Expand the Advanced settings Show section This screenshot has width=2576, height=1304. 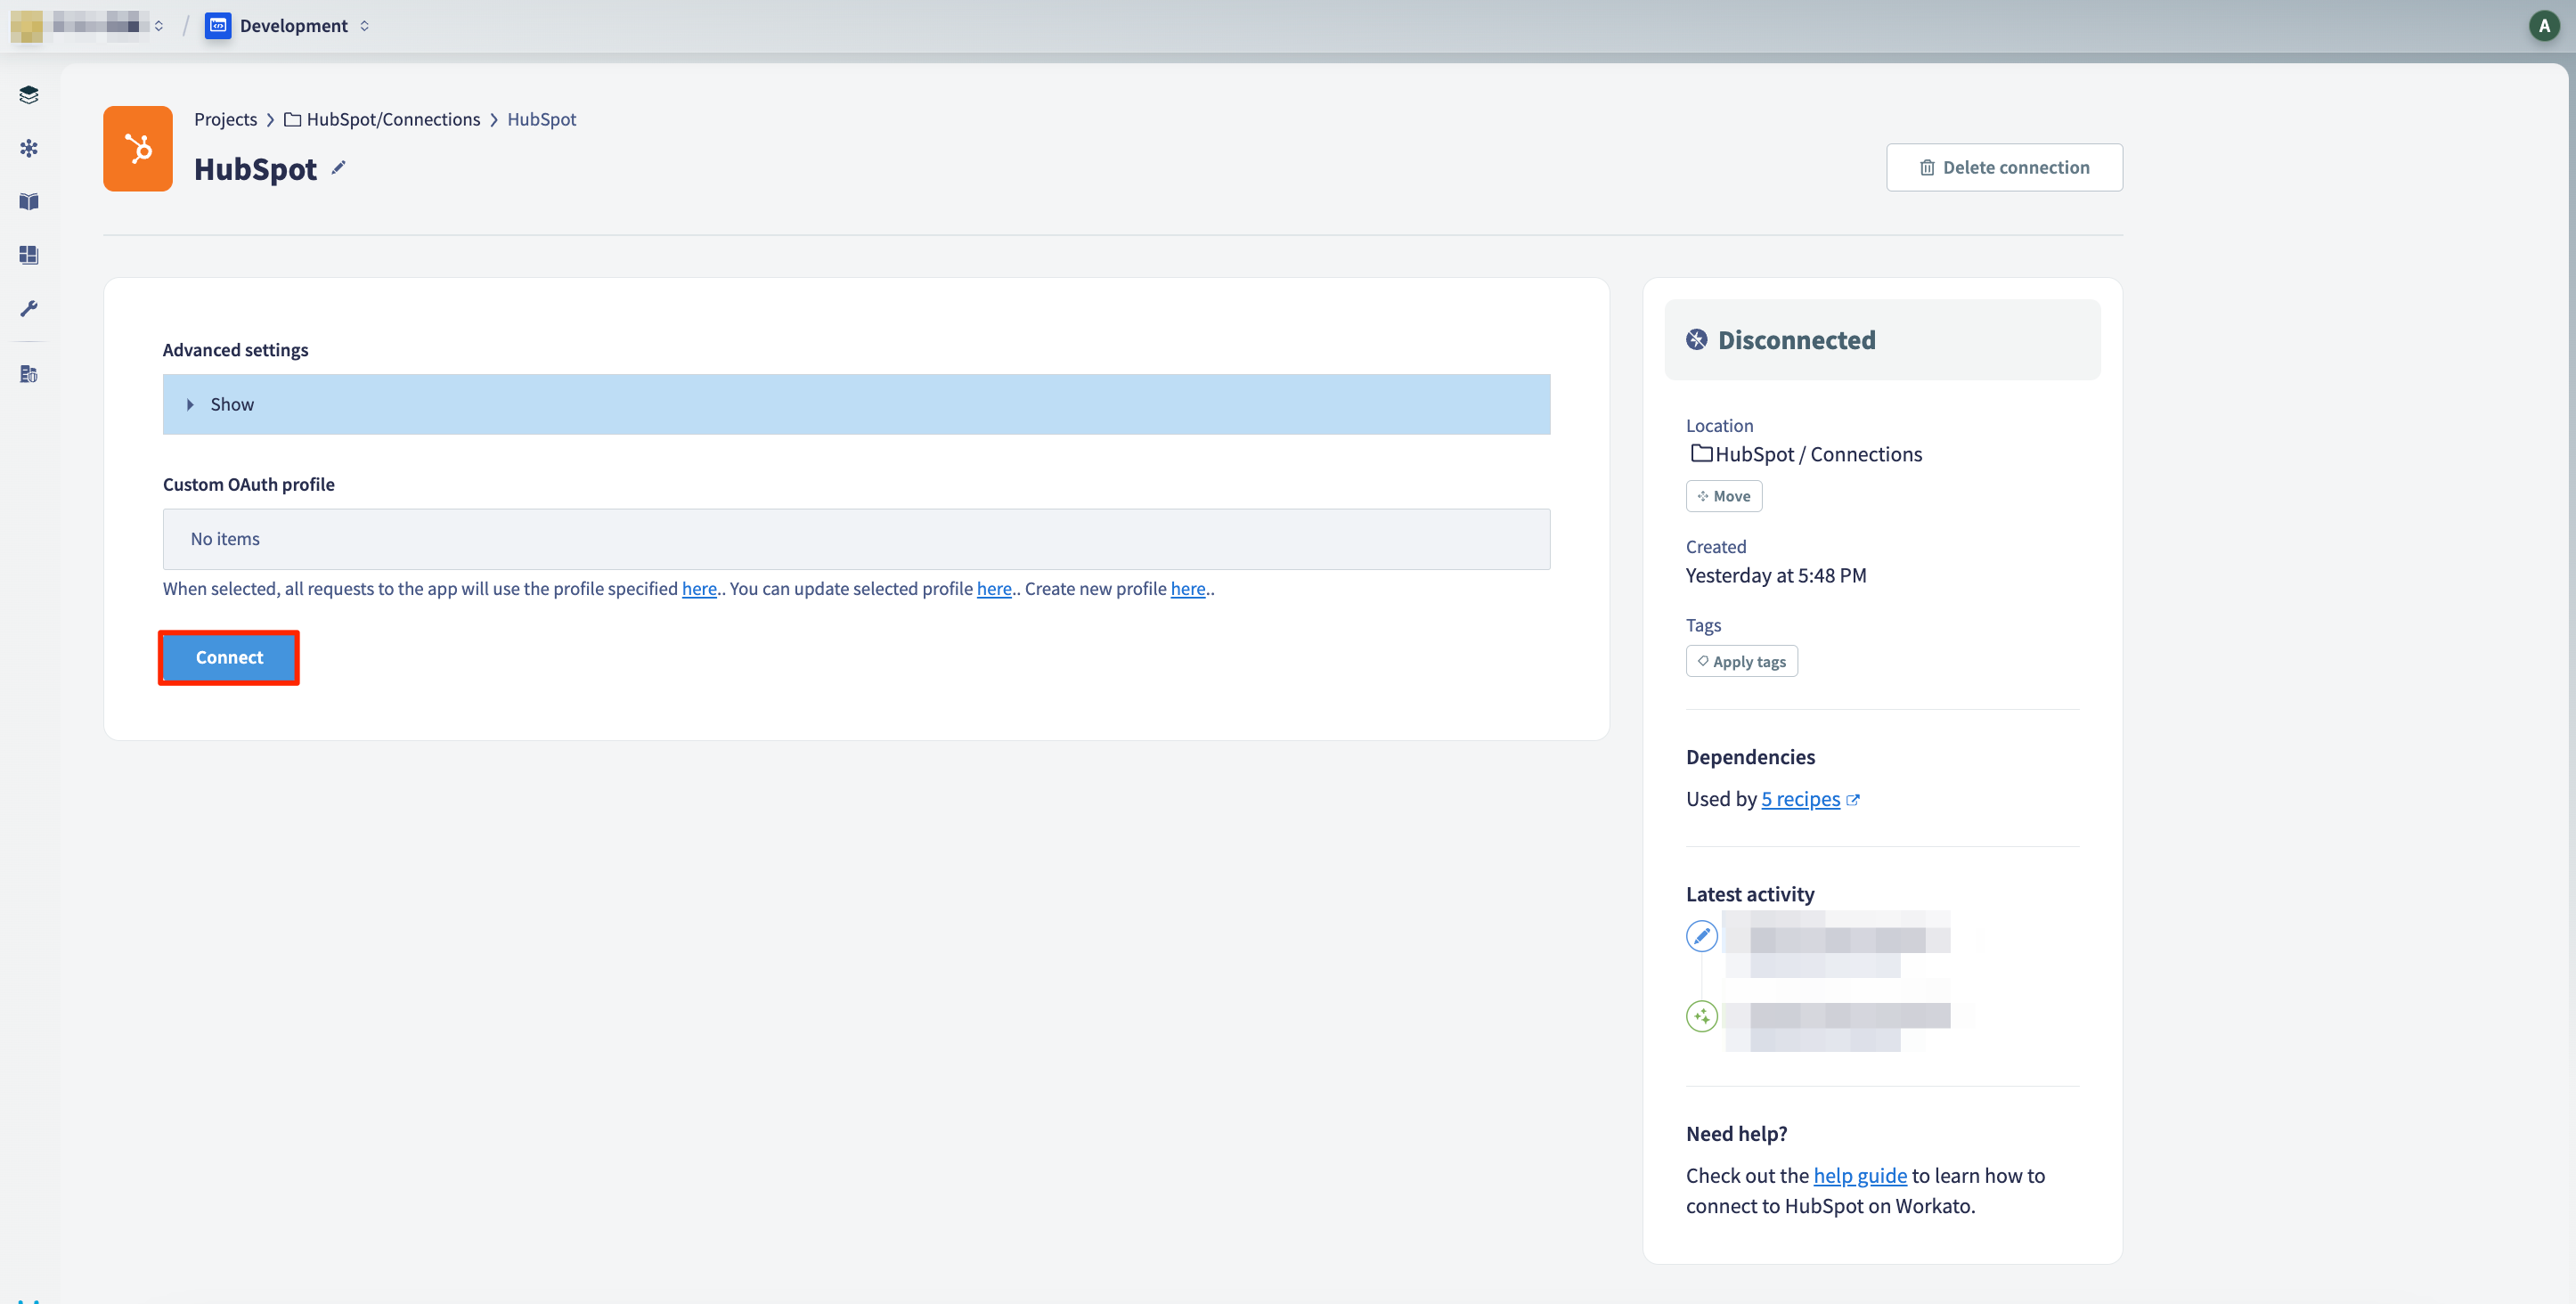tap(856, 405)
